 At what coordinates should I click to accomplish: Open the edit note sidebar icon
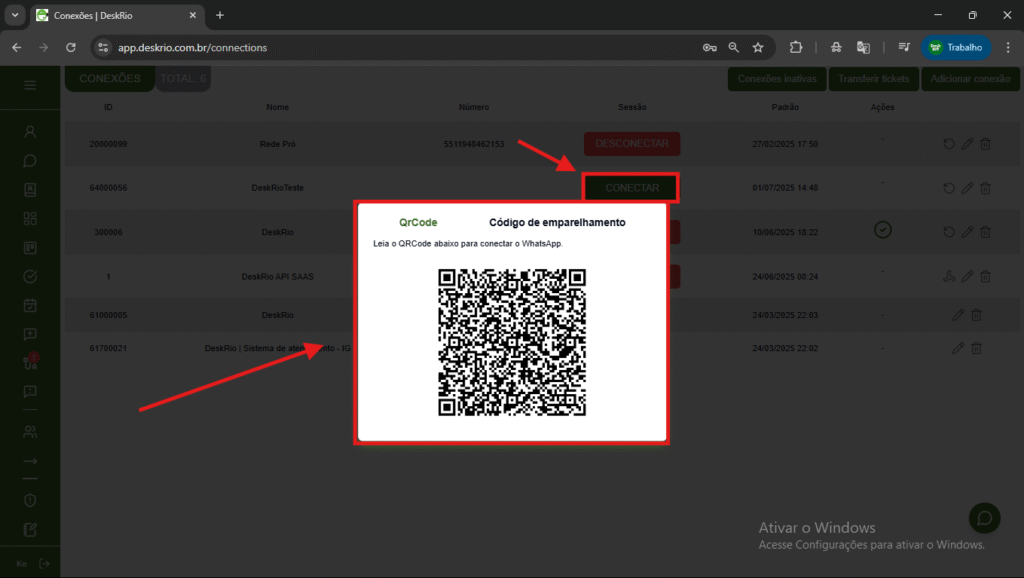(30, 530)
